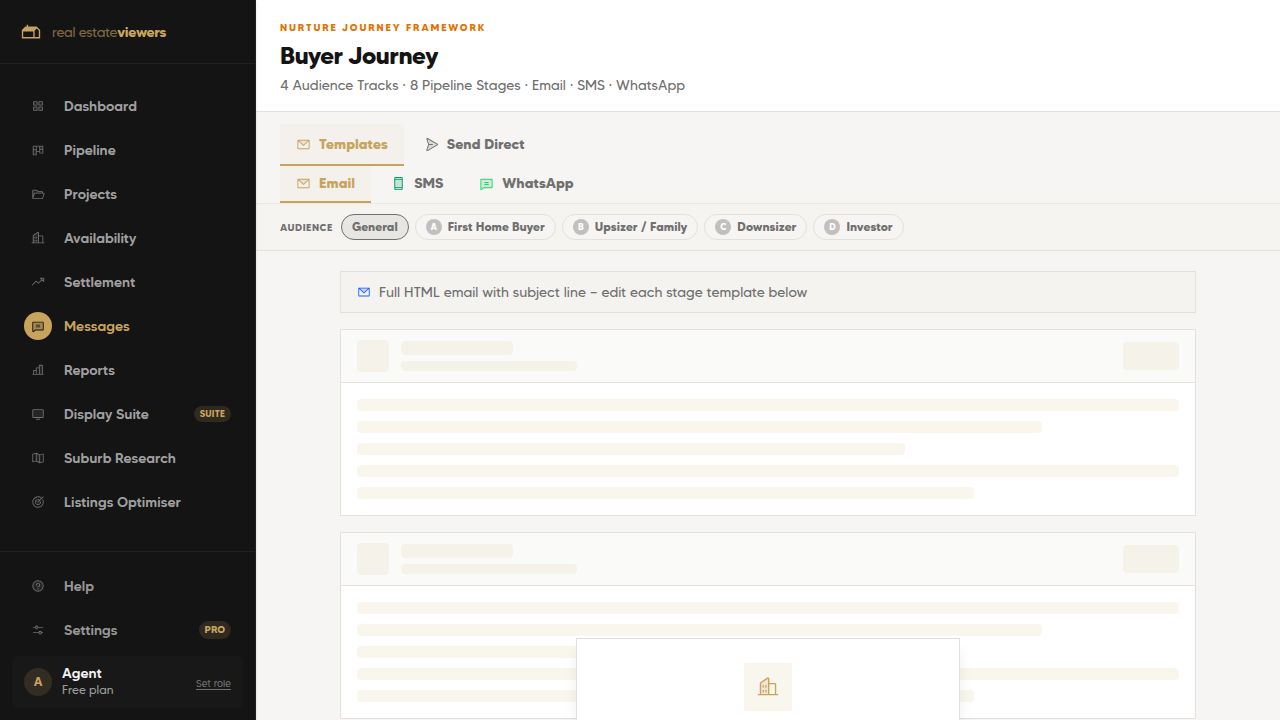Switch to the Send Direct tab
The width and height of the screenshot is (1280, 720).
475,144
